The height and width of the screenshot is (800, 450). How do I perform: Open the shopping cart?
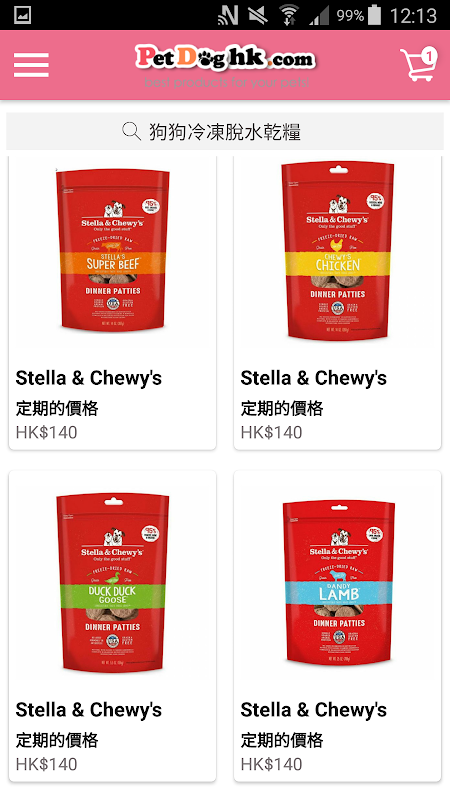coord(418,65)
